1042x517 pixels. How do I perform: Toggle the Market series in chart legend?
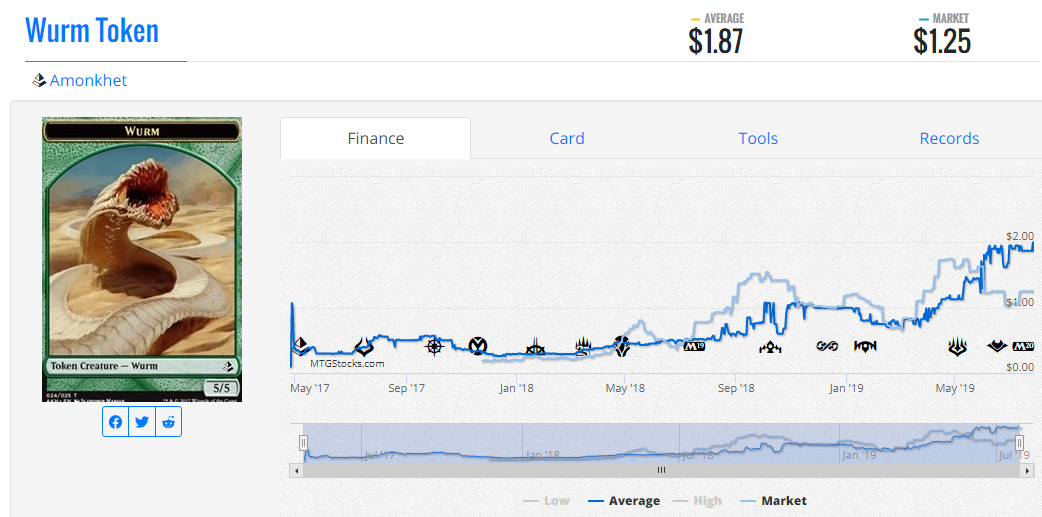pyautogui.click(x=773, y=500)
